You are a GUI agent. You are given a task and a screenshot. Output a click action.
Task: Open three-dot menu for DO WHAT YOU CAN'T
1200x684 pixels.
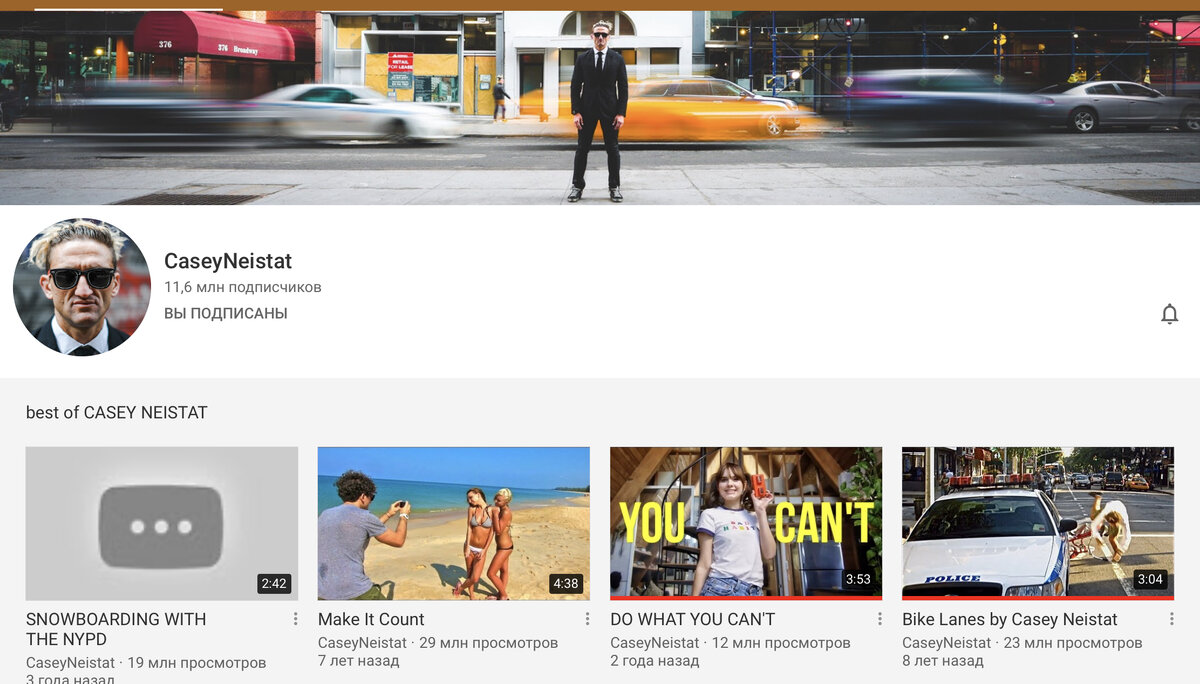[x=880, y=619]
